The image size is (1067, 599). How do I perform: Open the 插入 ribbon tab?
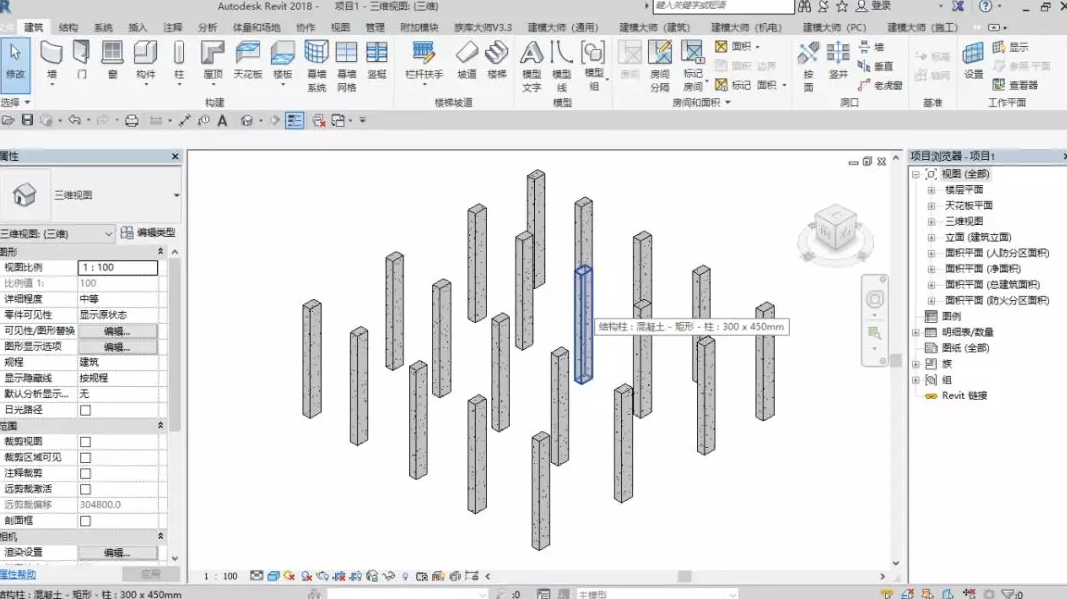click(137, 27)
